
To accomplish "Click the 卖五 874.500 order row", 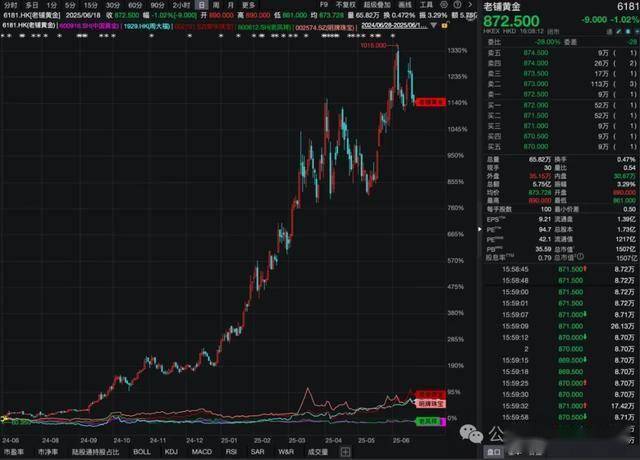I will coord(562,53).
